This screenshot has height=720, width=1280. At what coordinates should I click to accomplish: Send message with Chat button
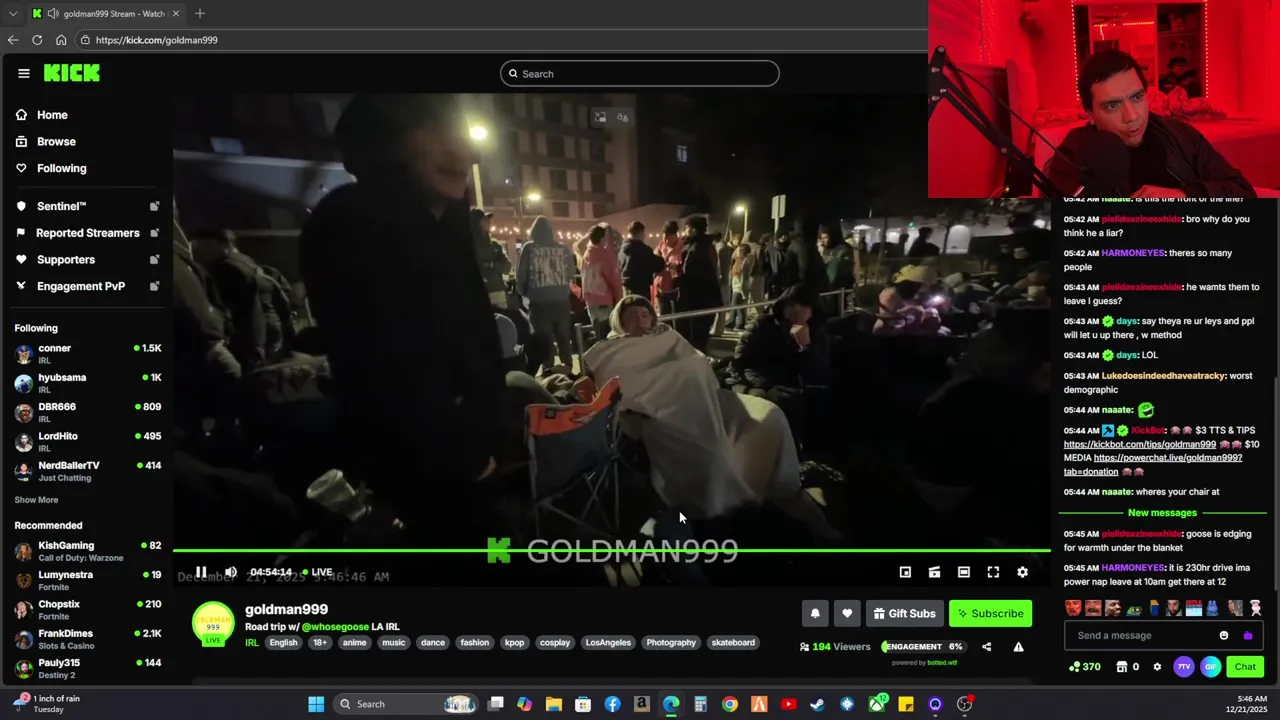point(1245,667)
